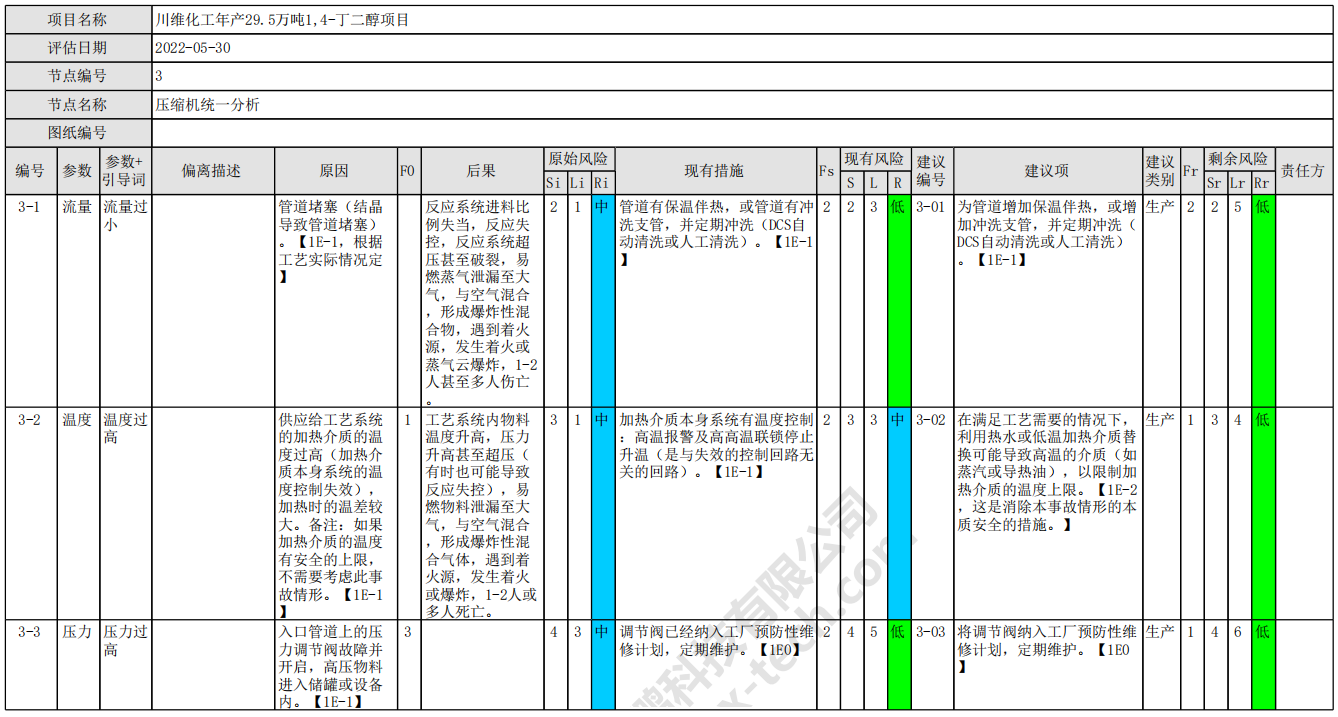Click the measure cell starting 调节阀已经纳入

715,664
